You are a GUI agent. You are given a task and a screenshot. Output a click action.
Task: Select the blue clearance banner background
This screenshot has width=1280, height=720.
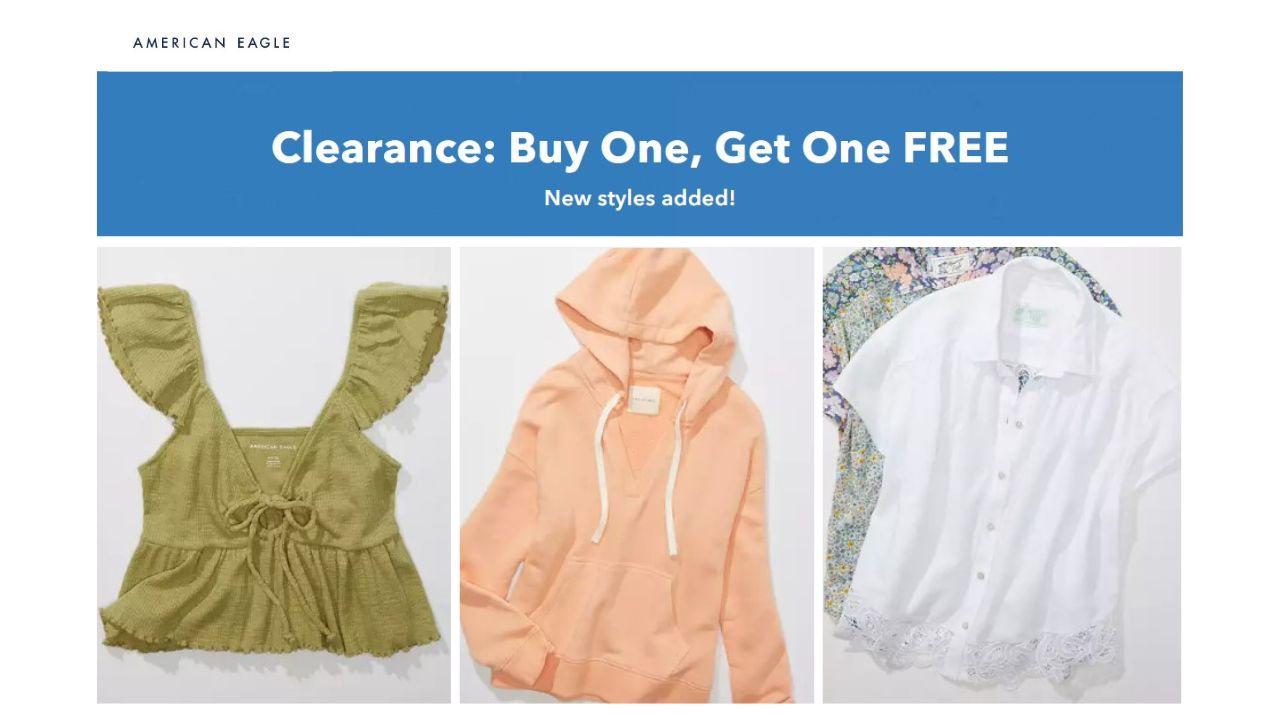[640, 154]
